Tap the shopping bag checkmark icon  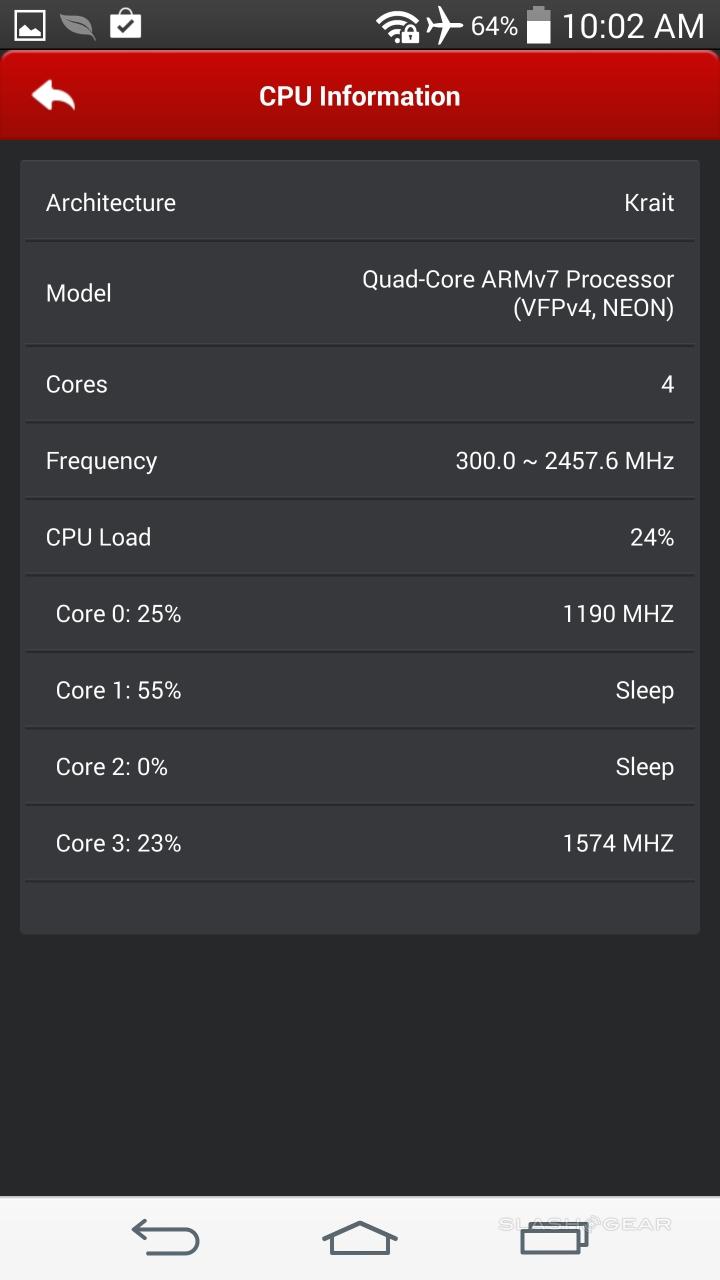point(125,24)
